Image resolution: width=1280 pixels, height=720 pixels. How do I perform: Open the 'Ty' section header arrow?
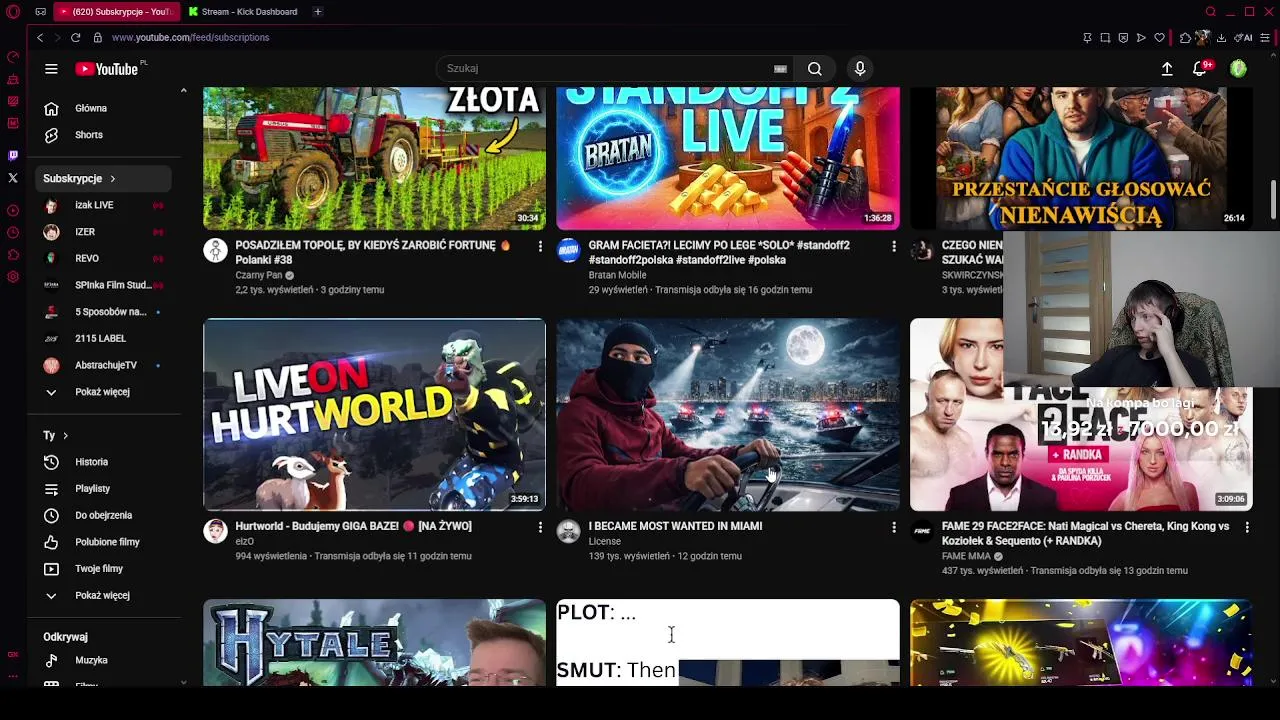coord(65,436)
